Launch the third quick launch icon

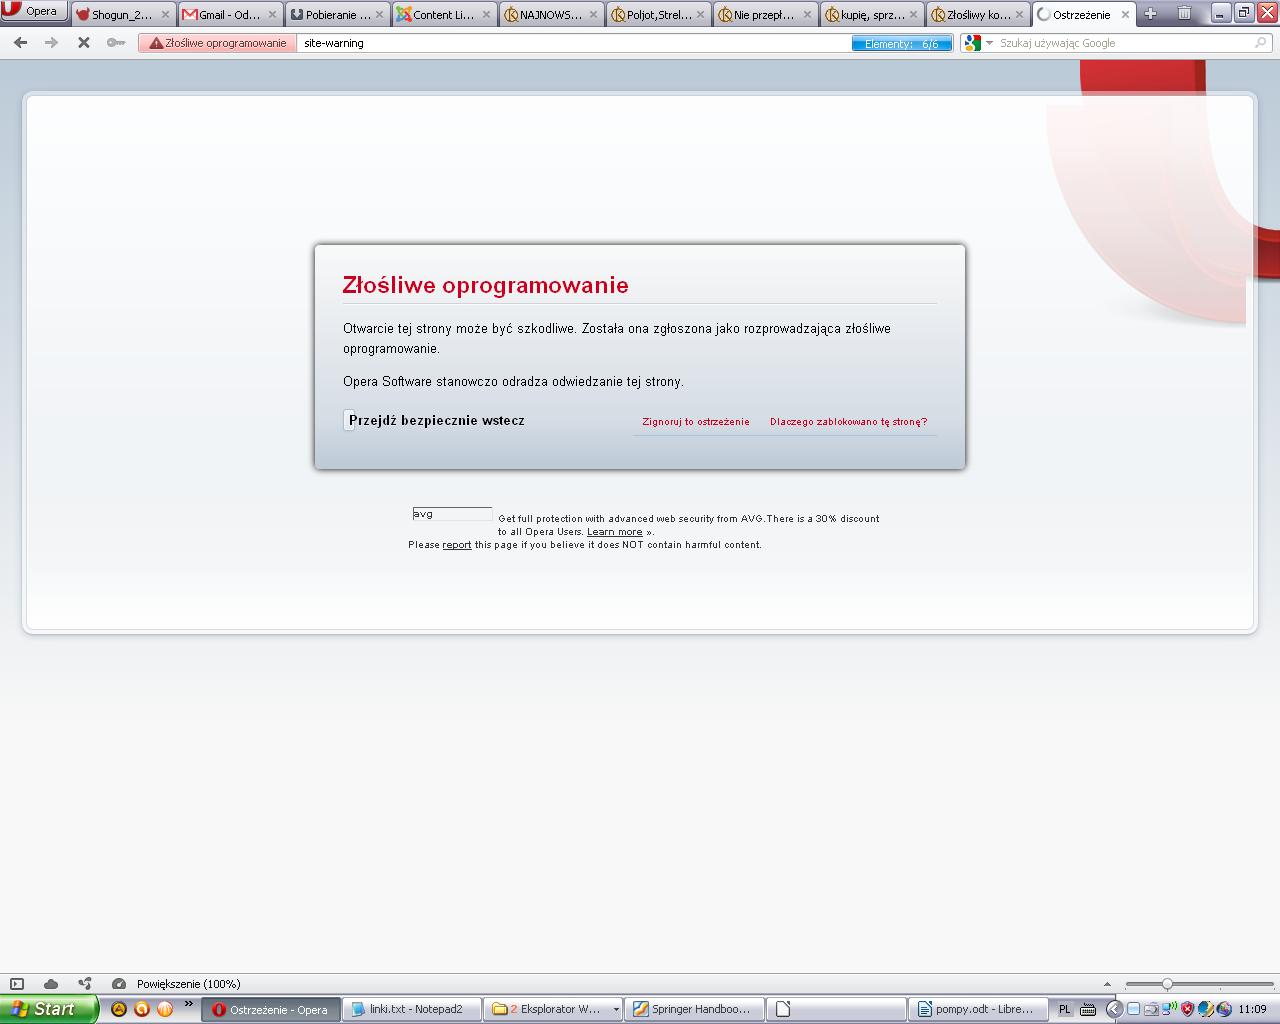pyautogui.click(x=165, y=1009)
